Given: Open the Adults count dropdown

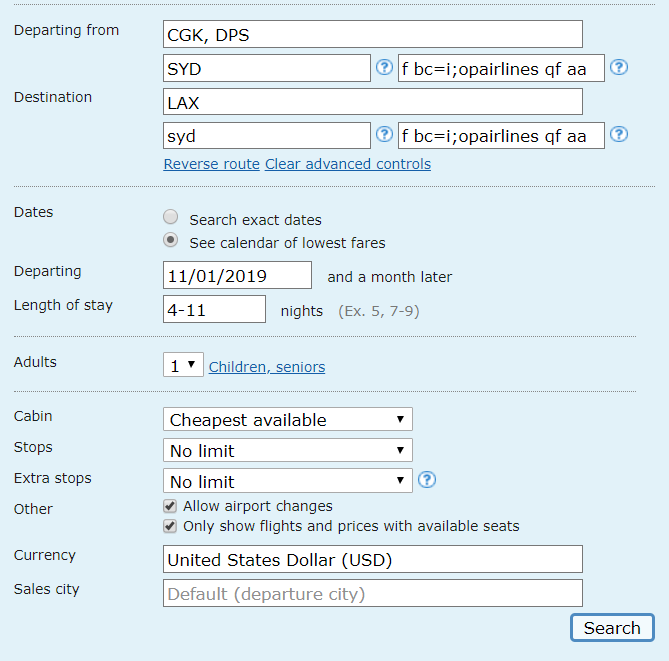Looking at the screenshot, I should coord(183,366).
